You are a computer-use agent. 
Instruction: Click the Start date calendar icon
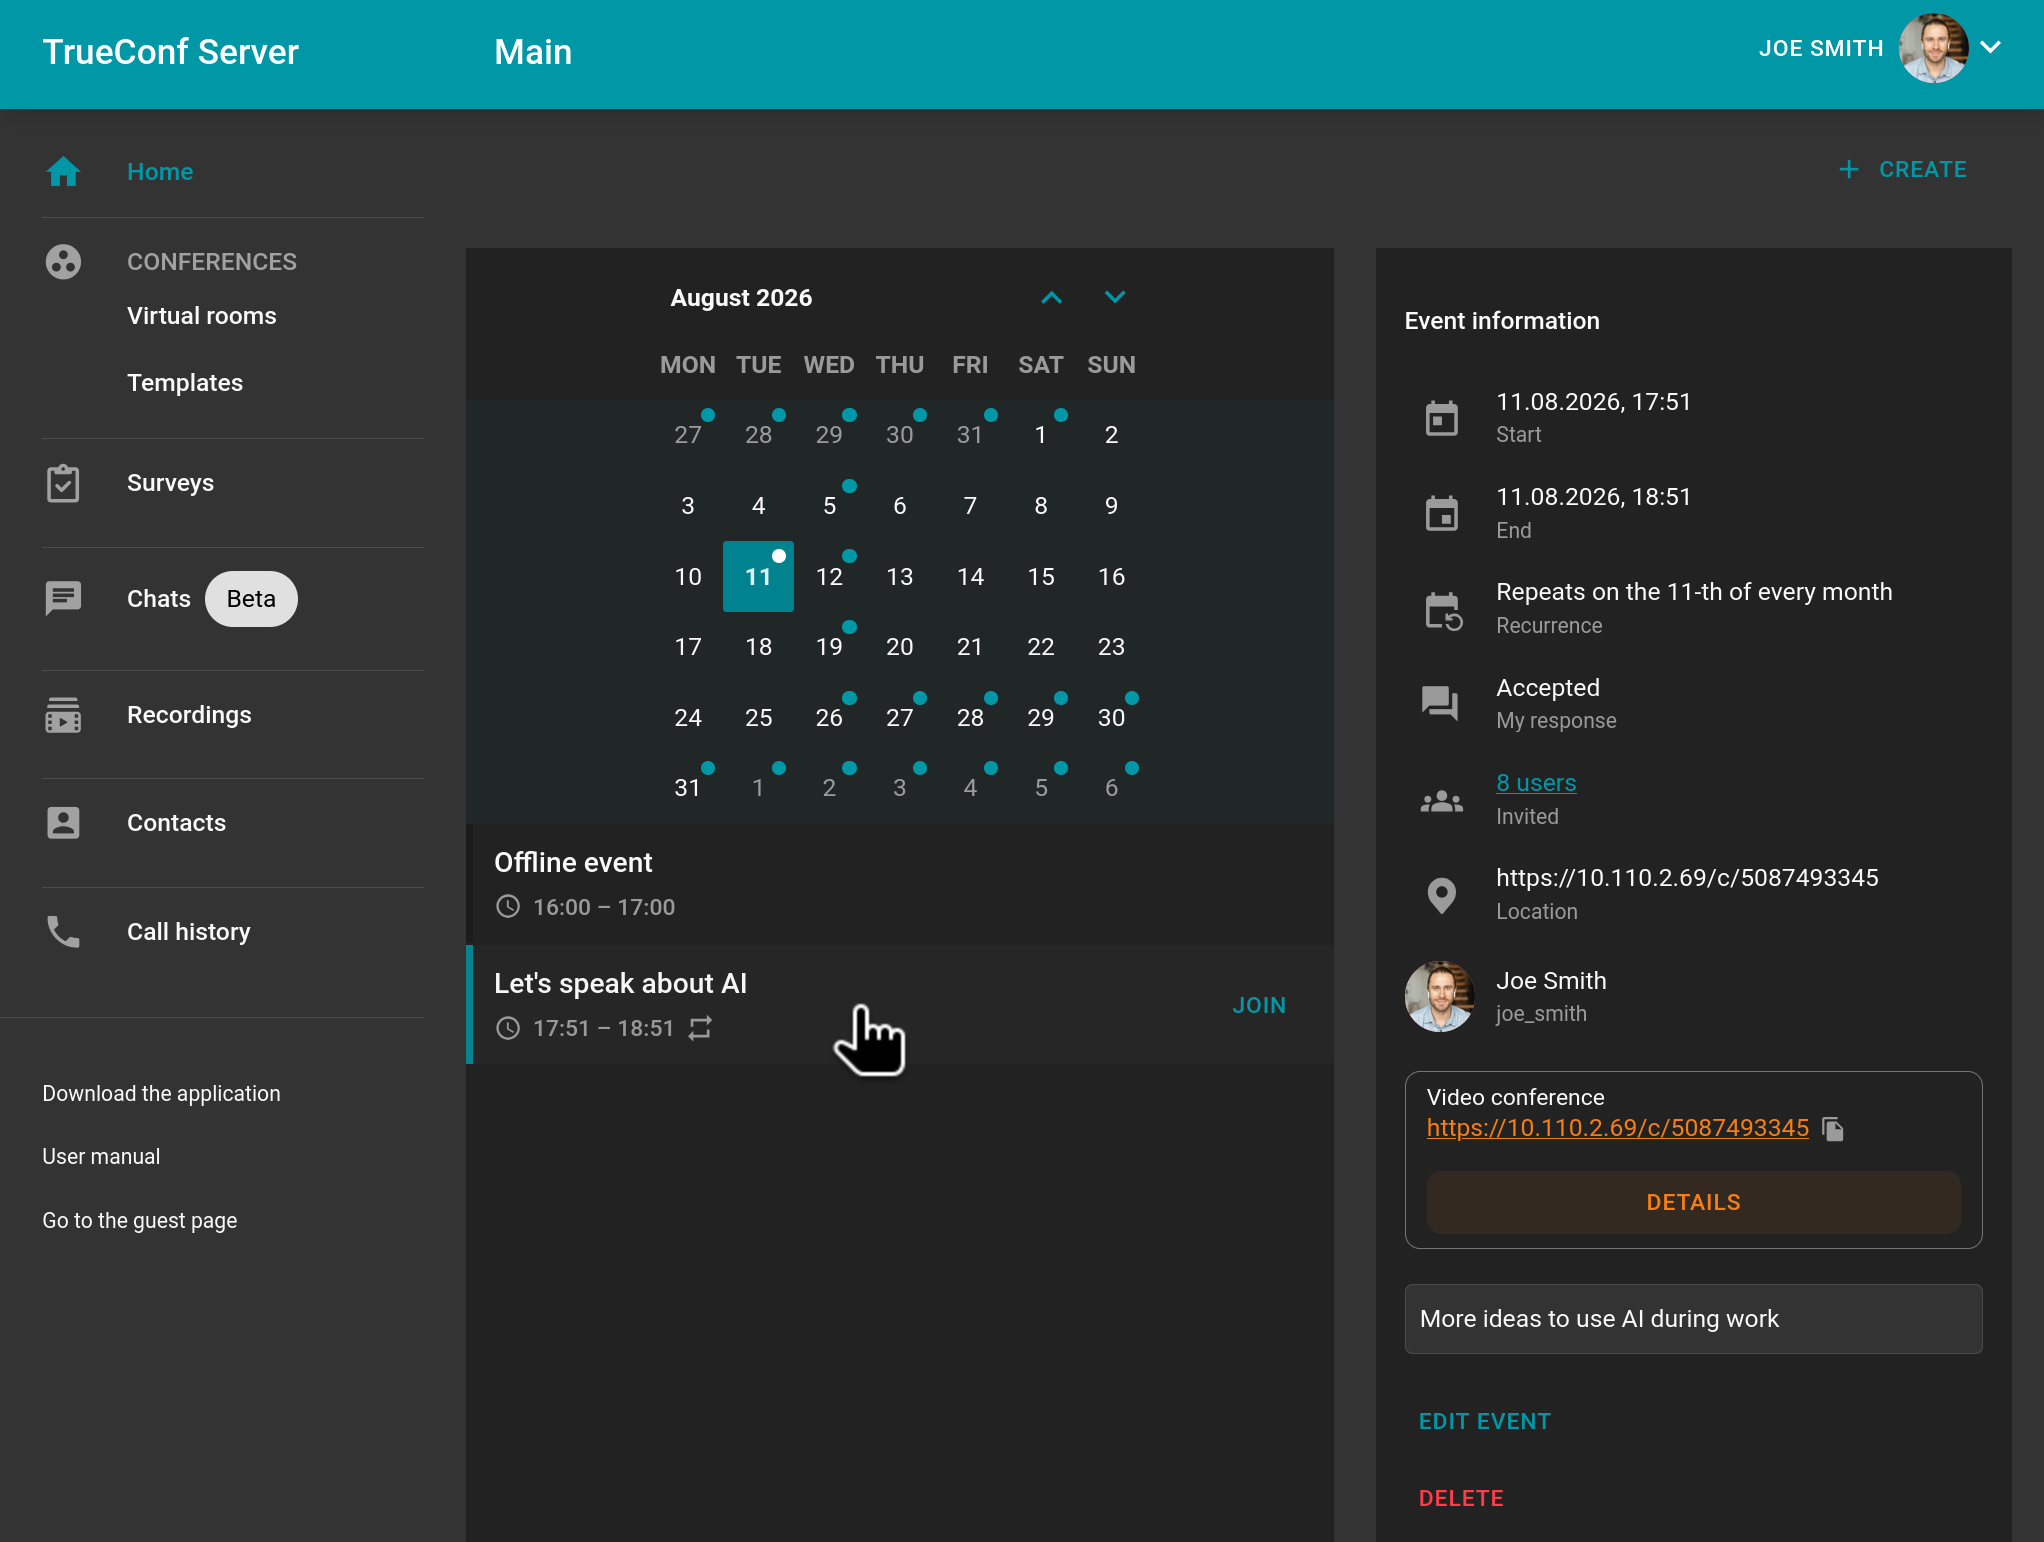coord(1441,418)
